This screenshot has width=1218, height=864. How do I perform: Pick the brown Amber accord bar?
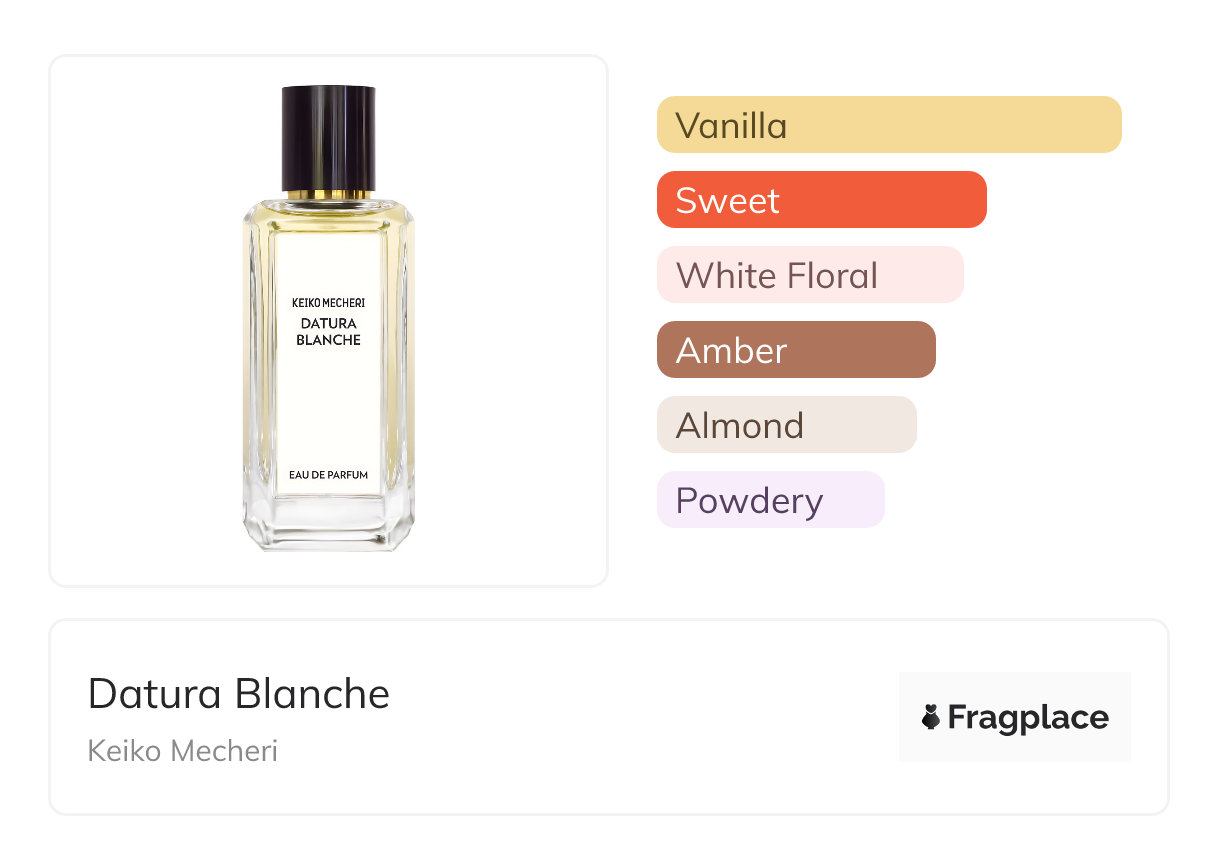click(x=795, y=350)
